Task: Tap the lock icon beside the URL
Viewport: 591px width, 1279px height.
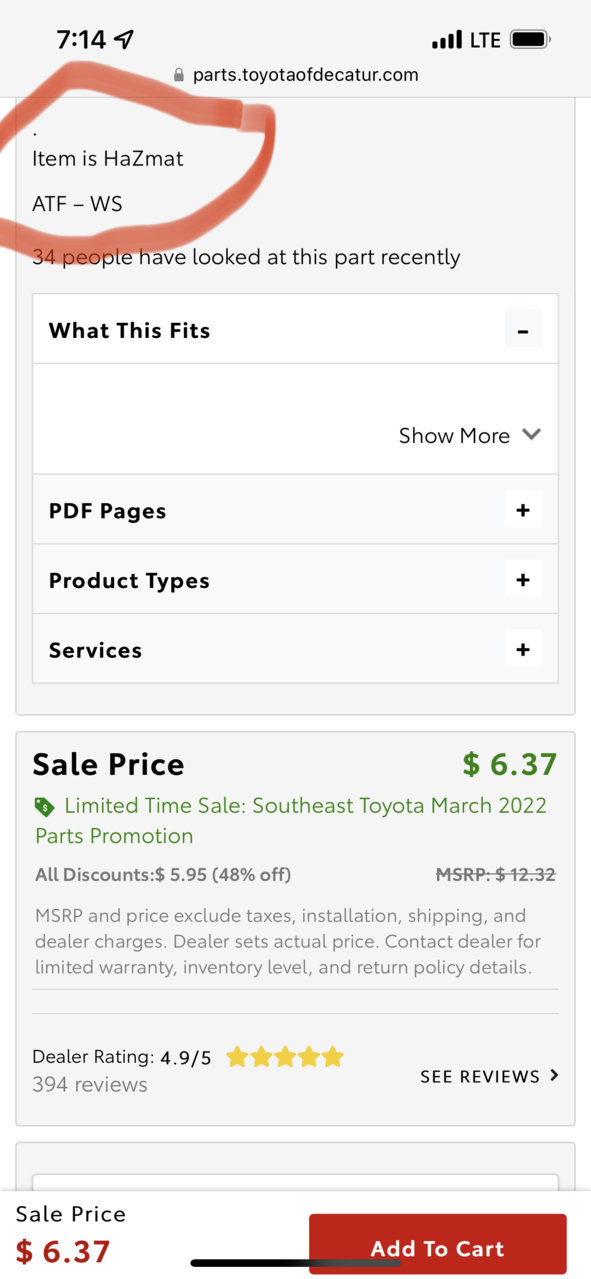Action: pos(179,75)
